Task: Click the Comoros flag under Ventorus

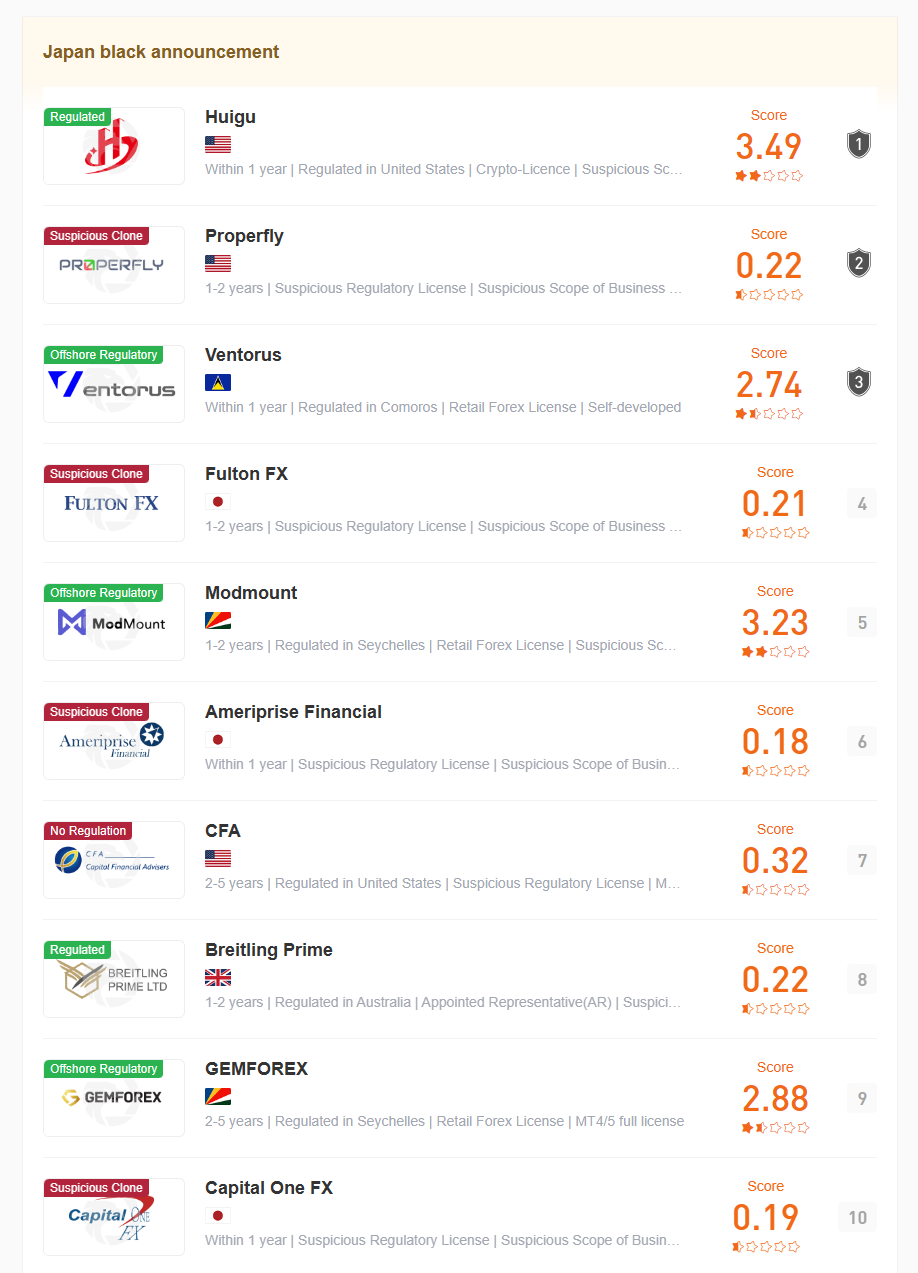Action: [x=218, y=382]
